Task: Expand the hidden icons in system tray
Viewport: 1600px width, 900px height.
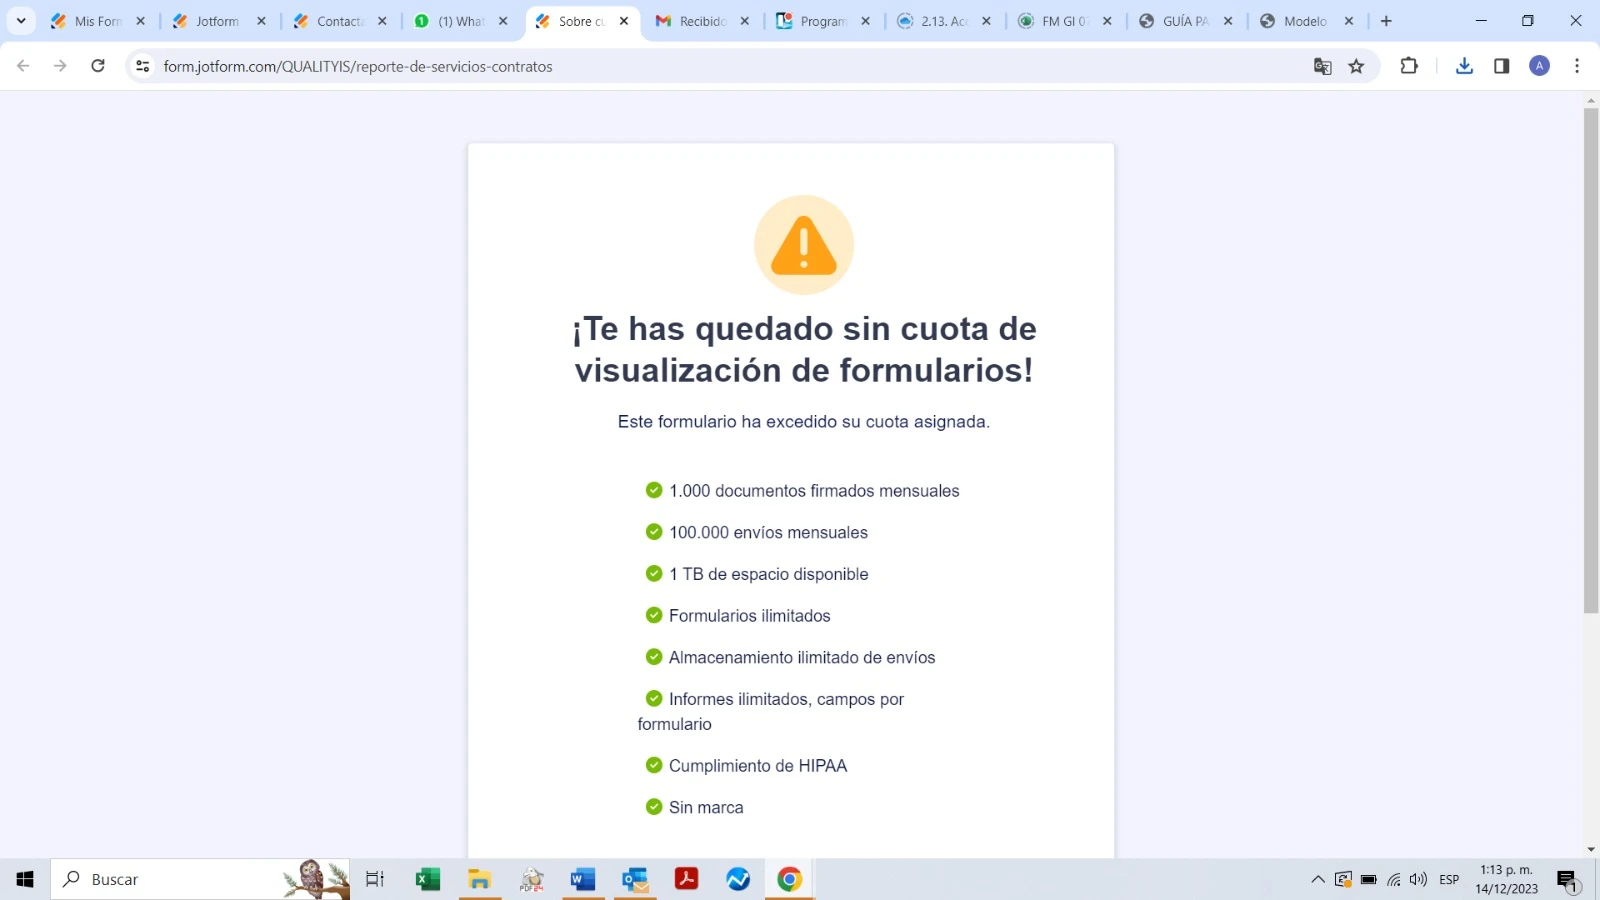Action: tap(1317, 879)
